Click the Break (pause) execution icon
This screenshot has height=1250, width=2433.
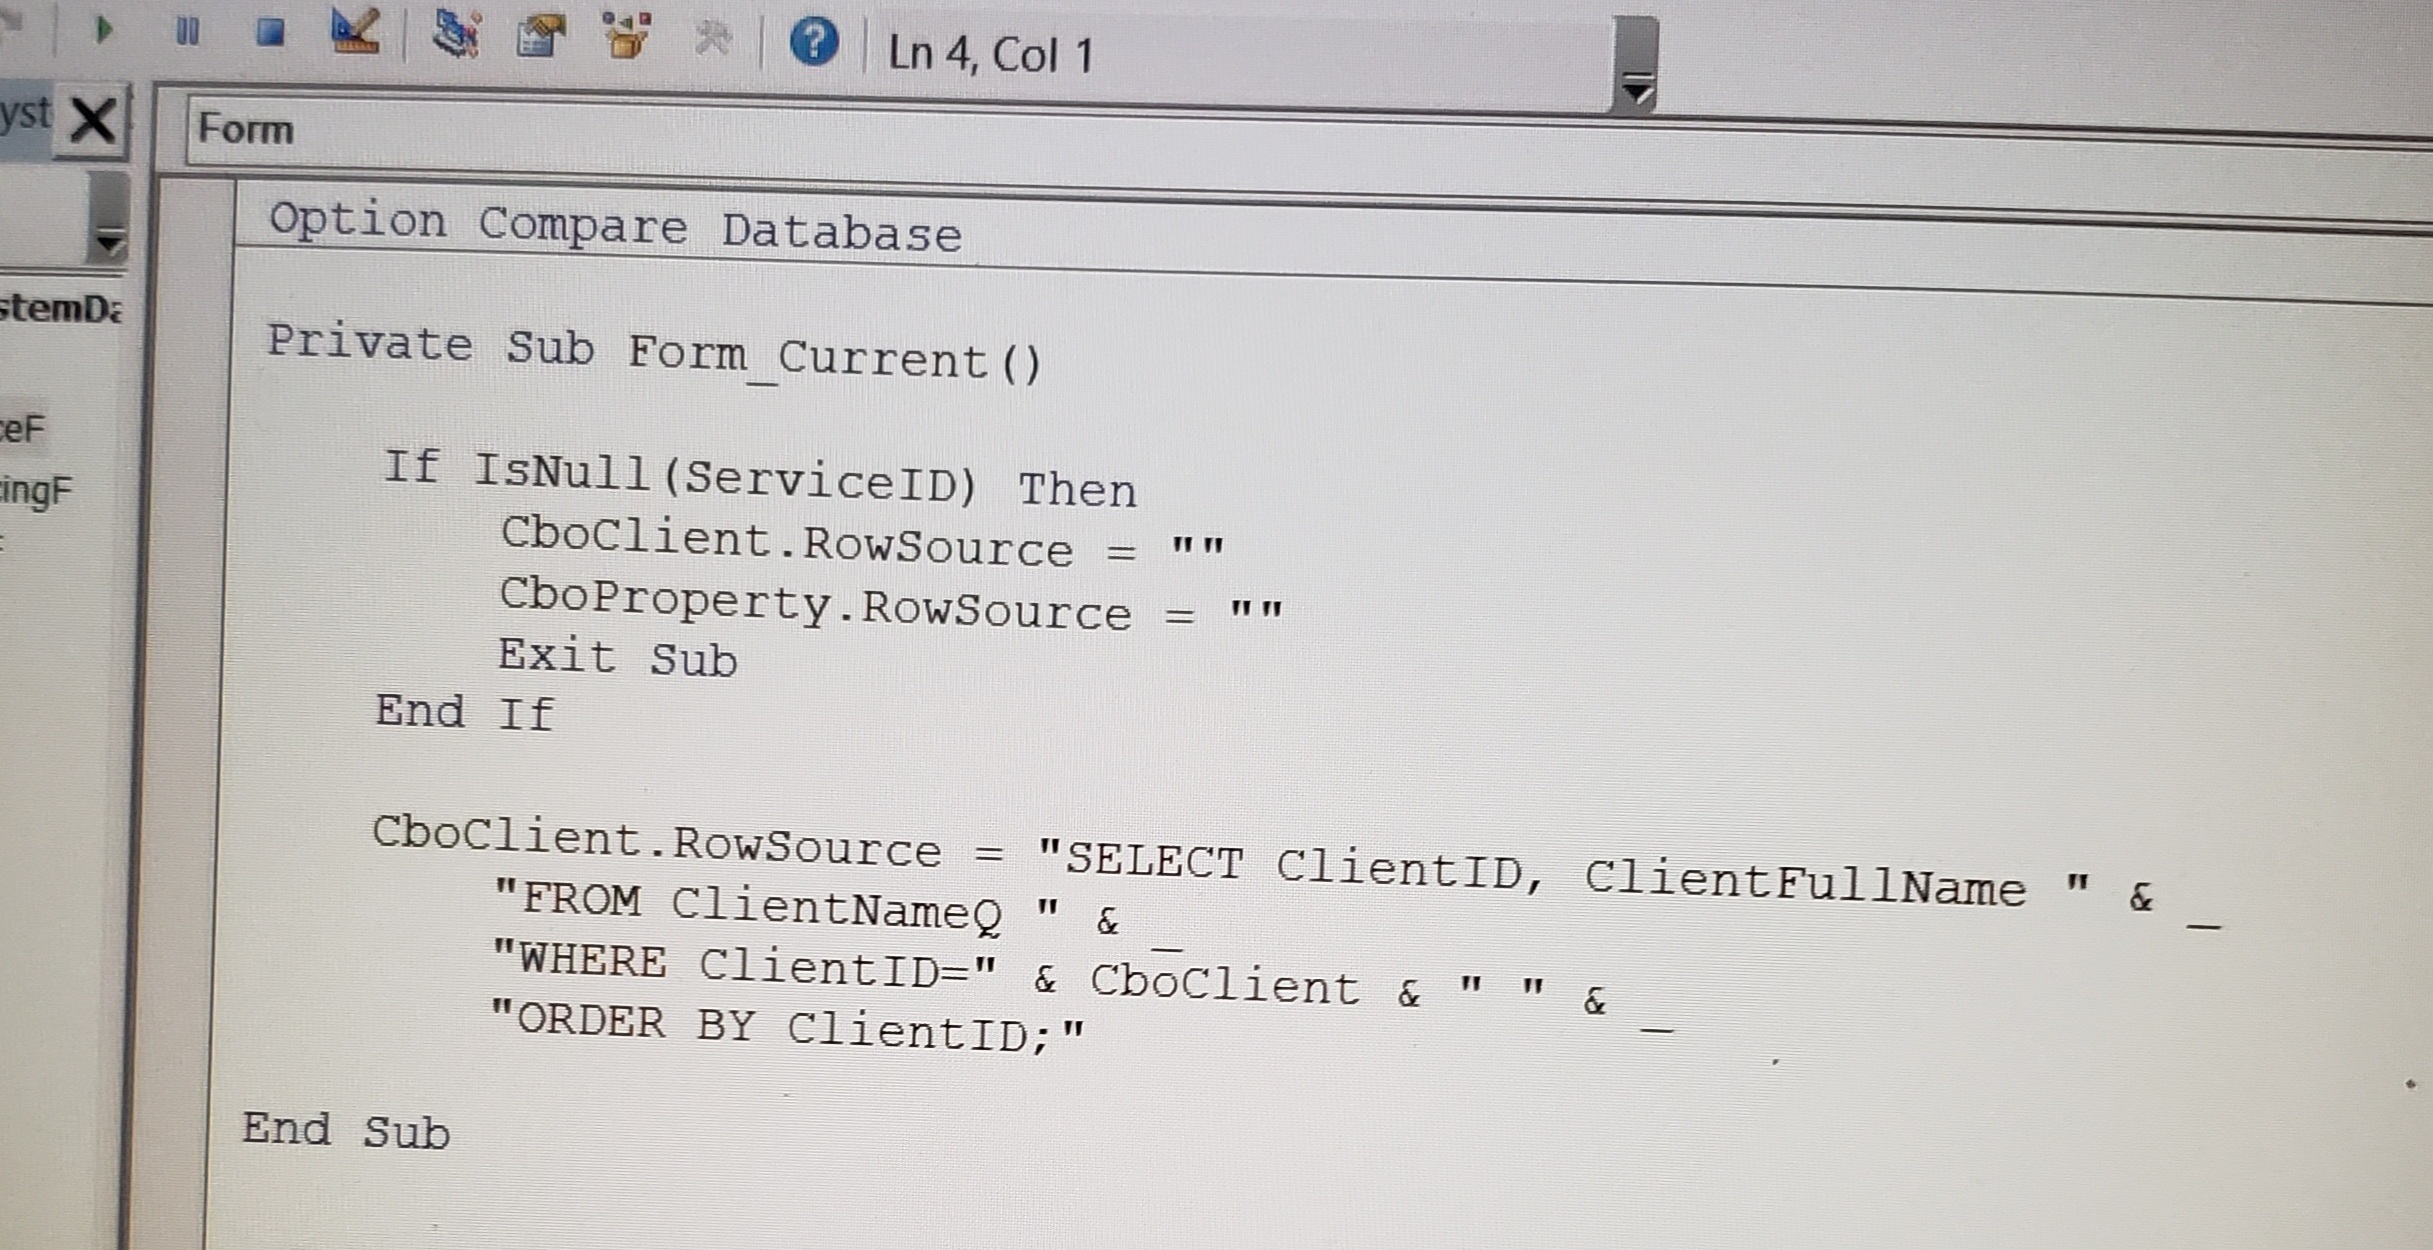[186, 30]
